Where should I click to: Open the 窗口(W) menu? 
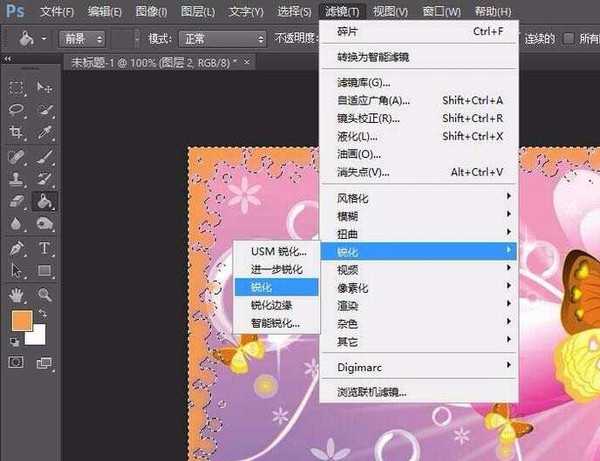click(441, 12)
